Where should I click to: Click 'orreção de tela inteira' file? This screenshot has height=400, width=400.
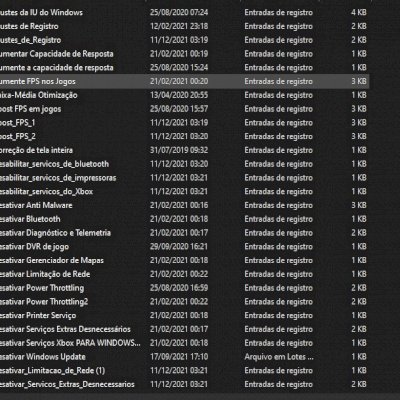(36, 150)
